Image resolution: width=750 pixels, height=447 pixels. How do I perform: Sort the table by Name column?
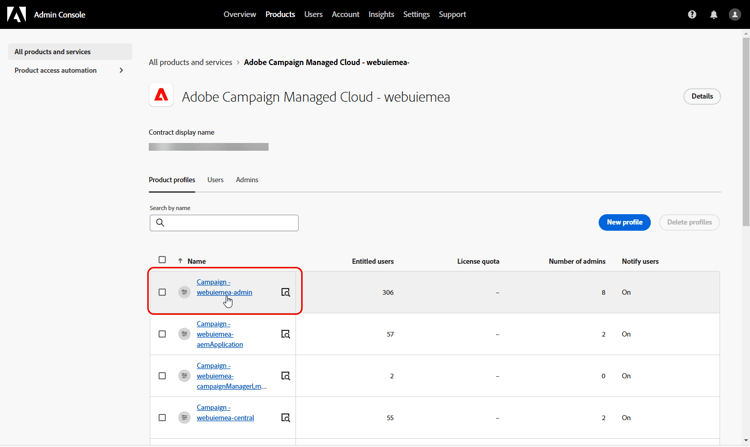196,261
